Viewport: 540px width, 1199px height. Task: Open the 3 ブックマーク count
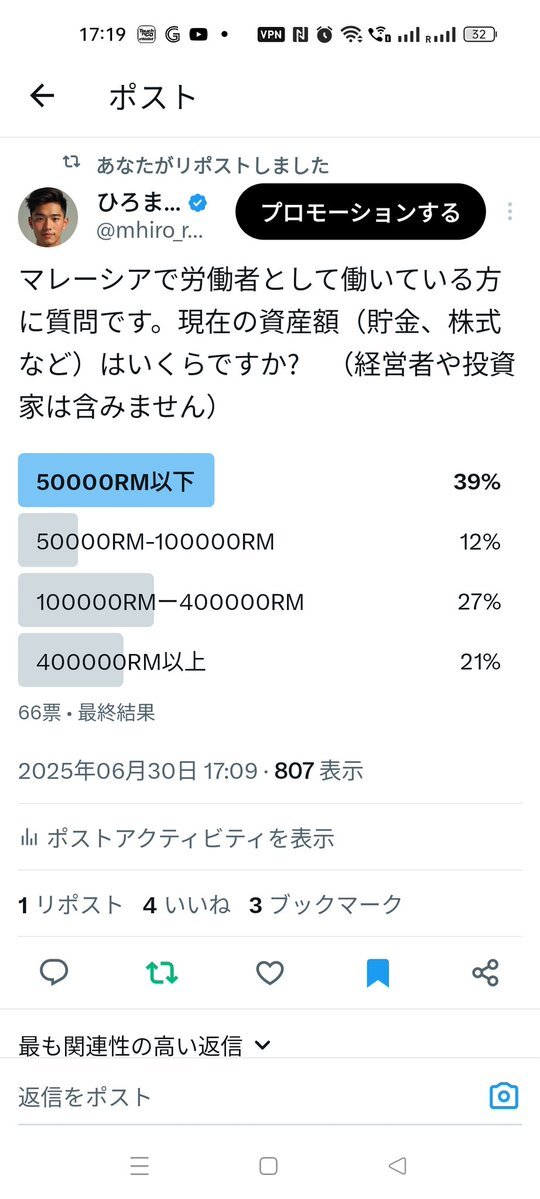pos(326,905)
